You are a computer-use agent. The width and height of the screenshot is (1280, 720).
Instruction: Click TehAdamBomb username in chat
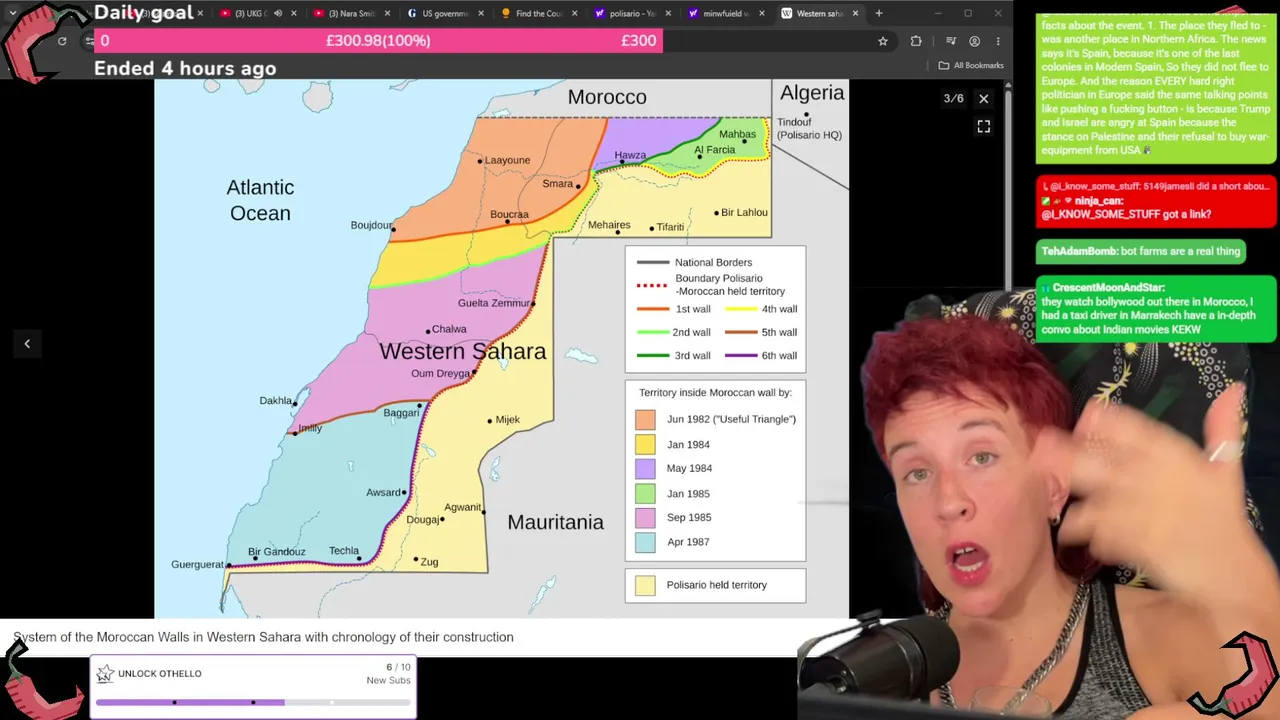pos(1079,251)
